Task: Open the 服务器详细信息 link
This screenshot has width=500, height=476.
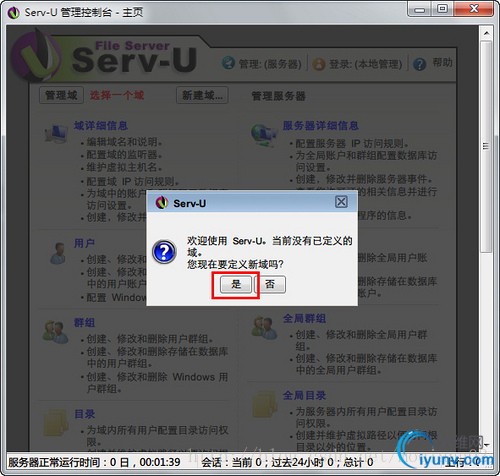Action: point(321,126)
